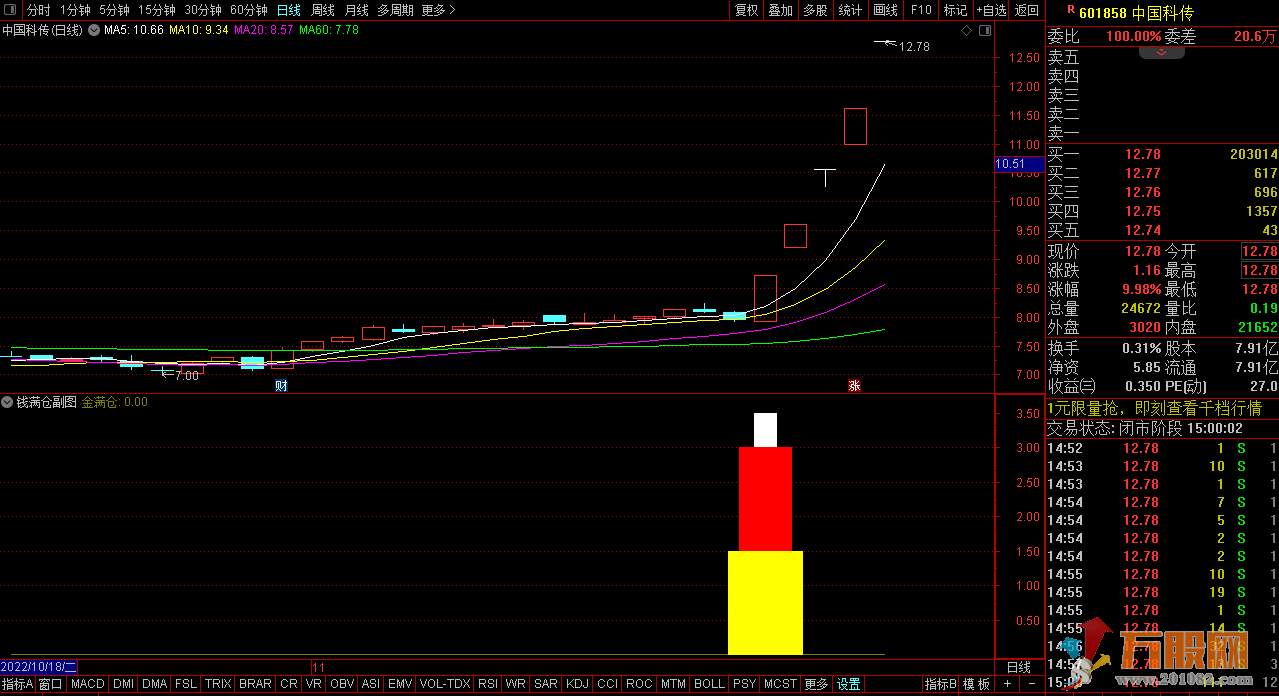1279x696 pixels.
Task: Click the 标记 mark button
Action: (x=956, y=10)
